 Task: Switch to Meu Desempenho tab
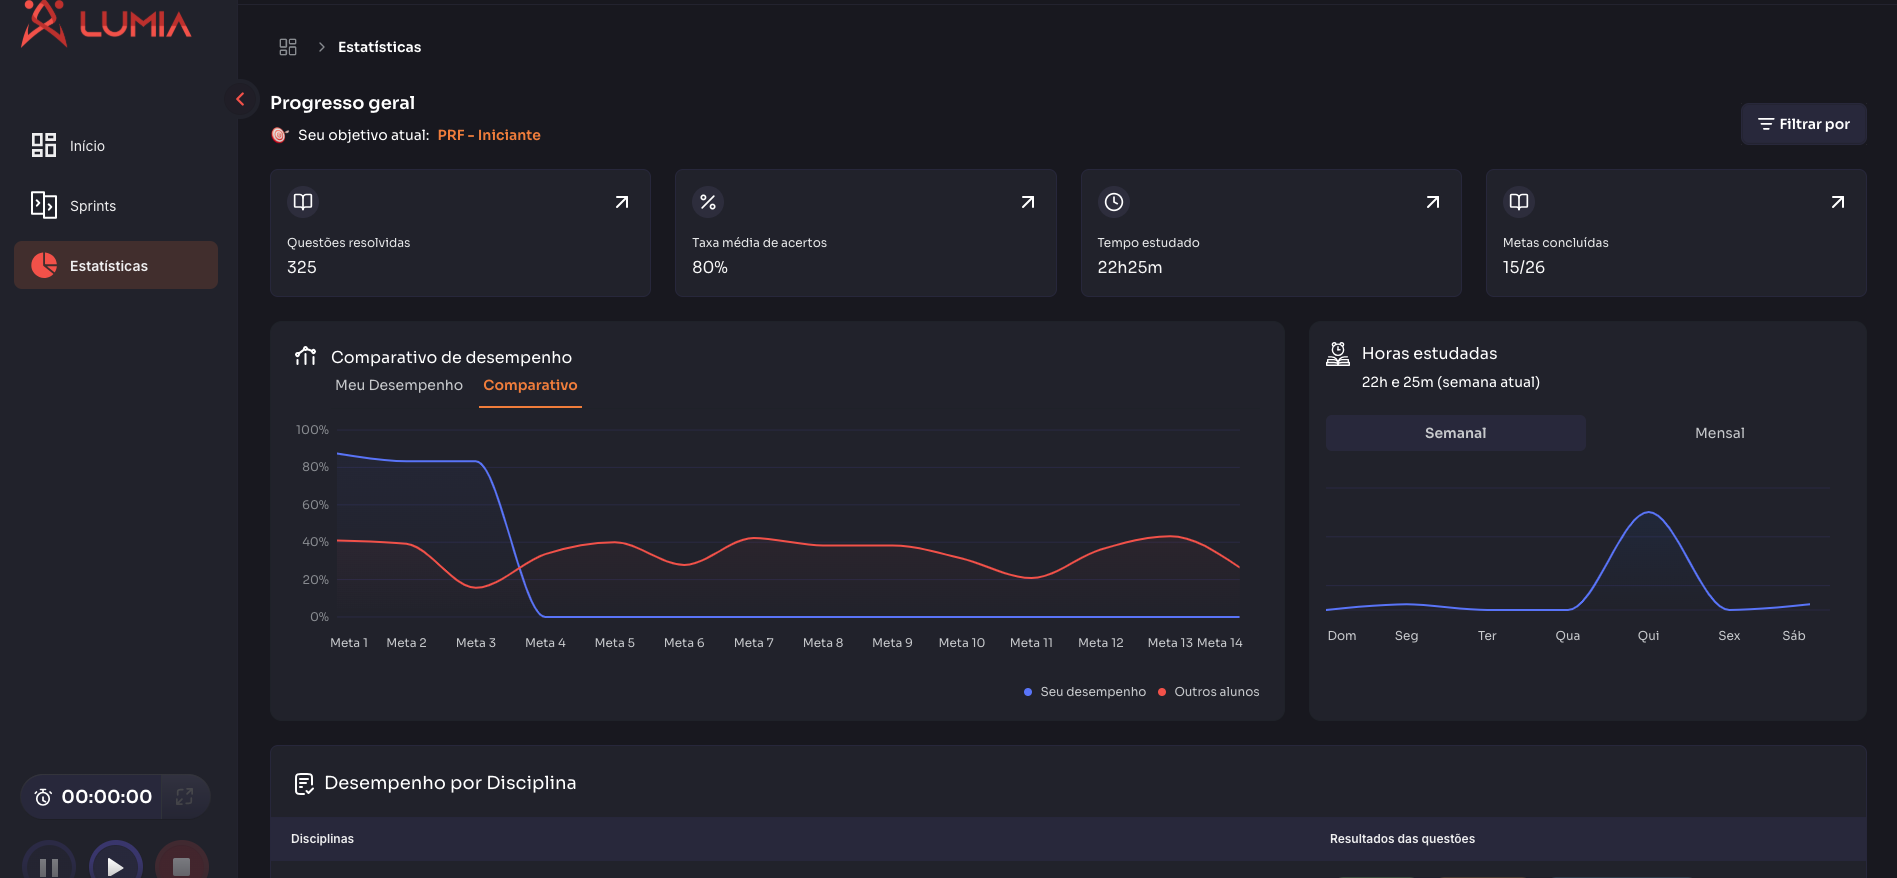pyautogui.click(x=398, y=385)
